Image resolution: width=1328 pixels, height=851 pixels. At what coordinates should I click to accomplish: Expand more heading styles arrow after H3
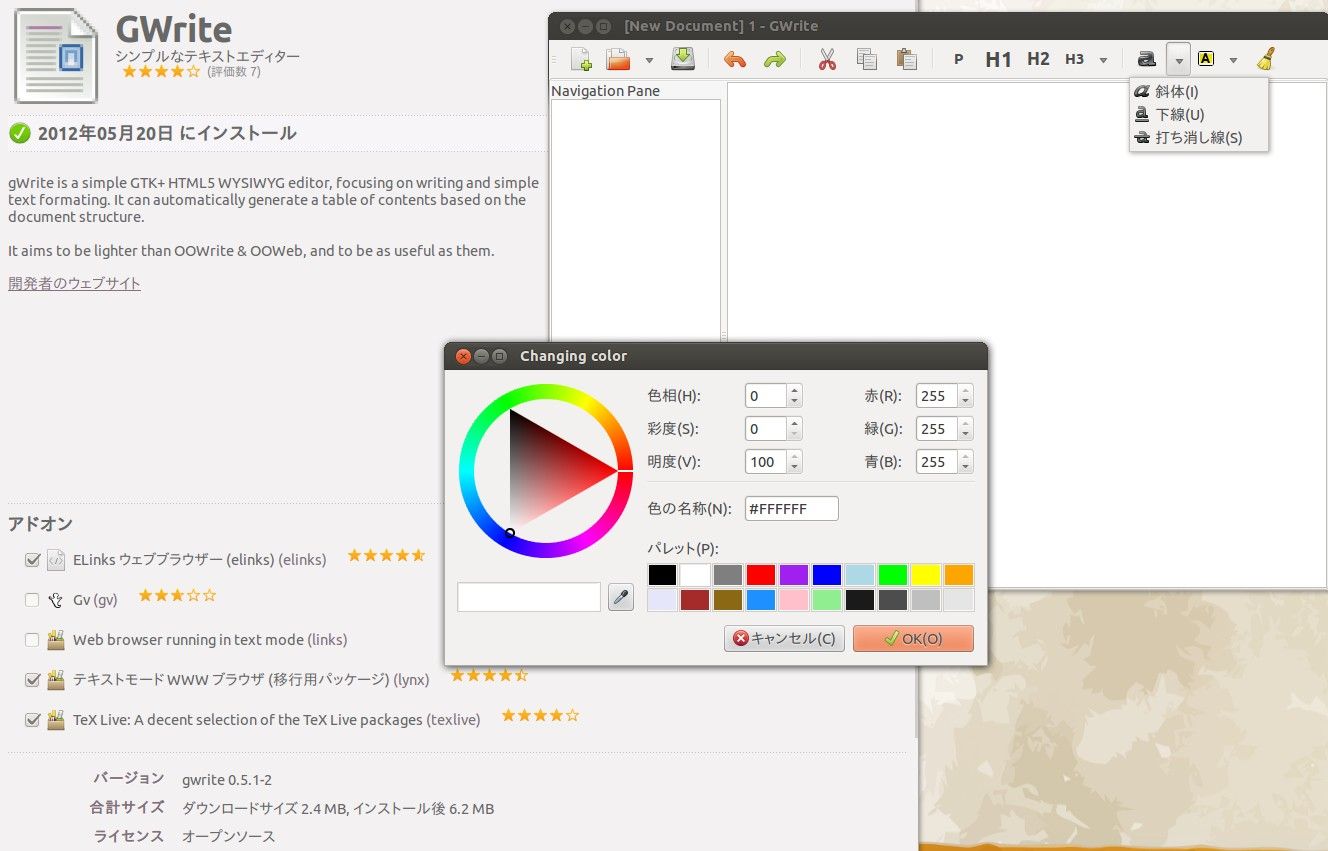(1103, 60)
